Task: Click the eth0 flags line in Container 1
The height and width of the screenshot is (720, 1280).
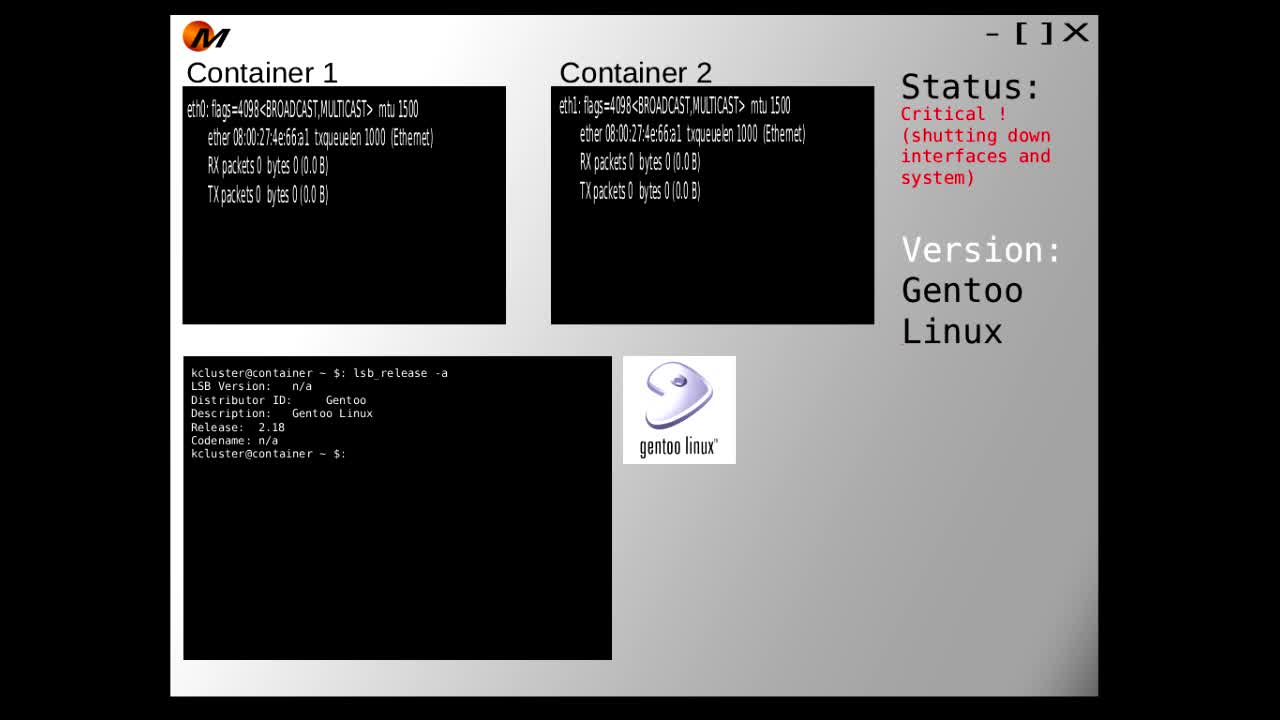Action: [302, 110]
